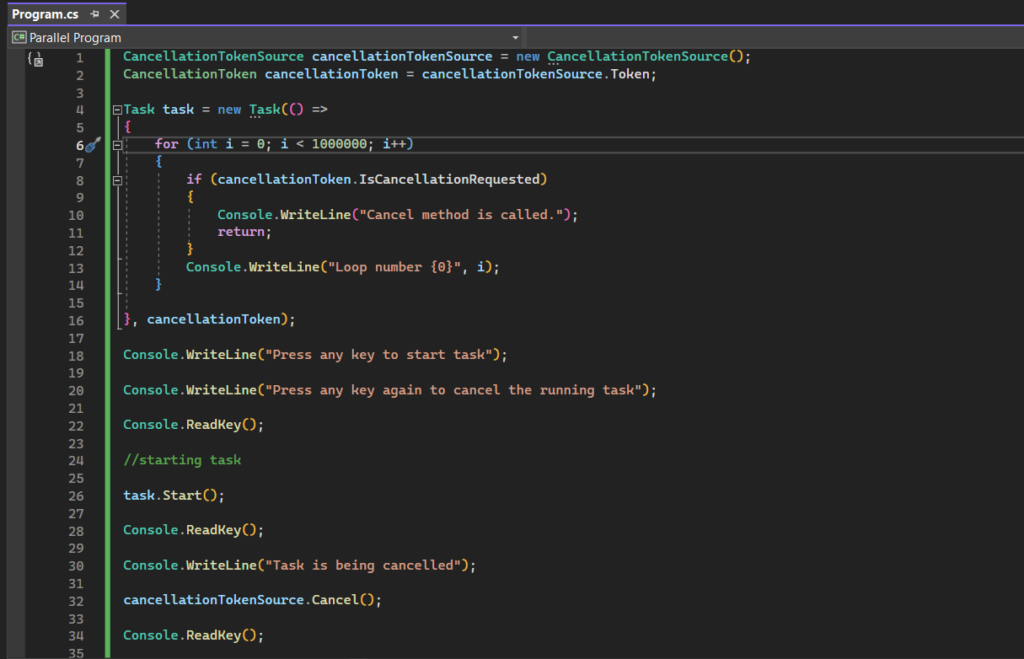Screen dimensions: 1024x659
Task: Click the "int" keyword in the for loop
Action: tap(206, 144)
